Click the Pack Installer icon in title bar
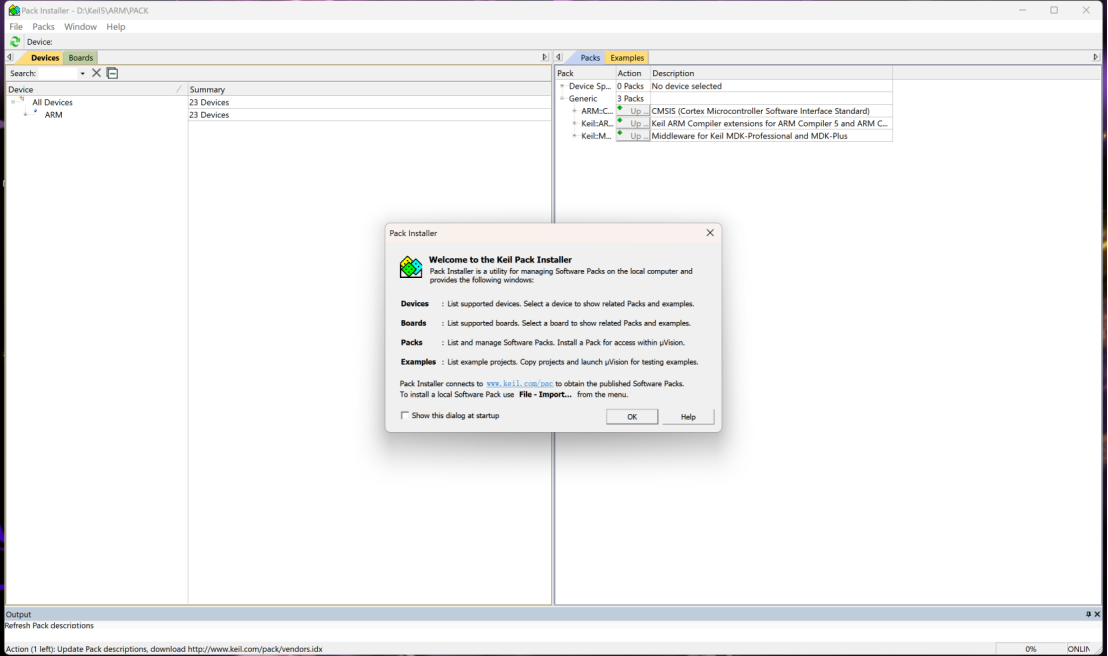 tap(13, 11)
